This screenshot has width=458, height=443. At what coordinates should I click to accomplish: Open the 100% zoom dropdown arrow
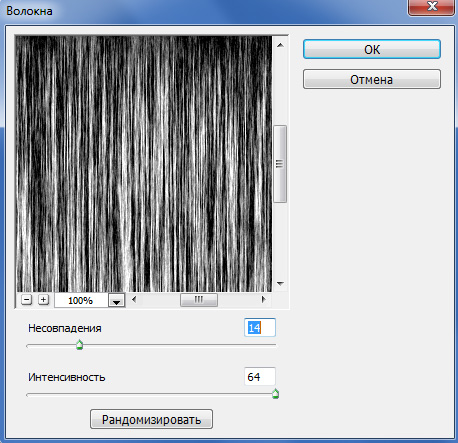tap(116, 300)
